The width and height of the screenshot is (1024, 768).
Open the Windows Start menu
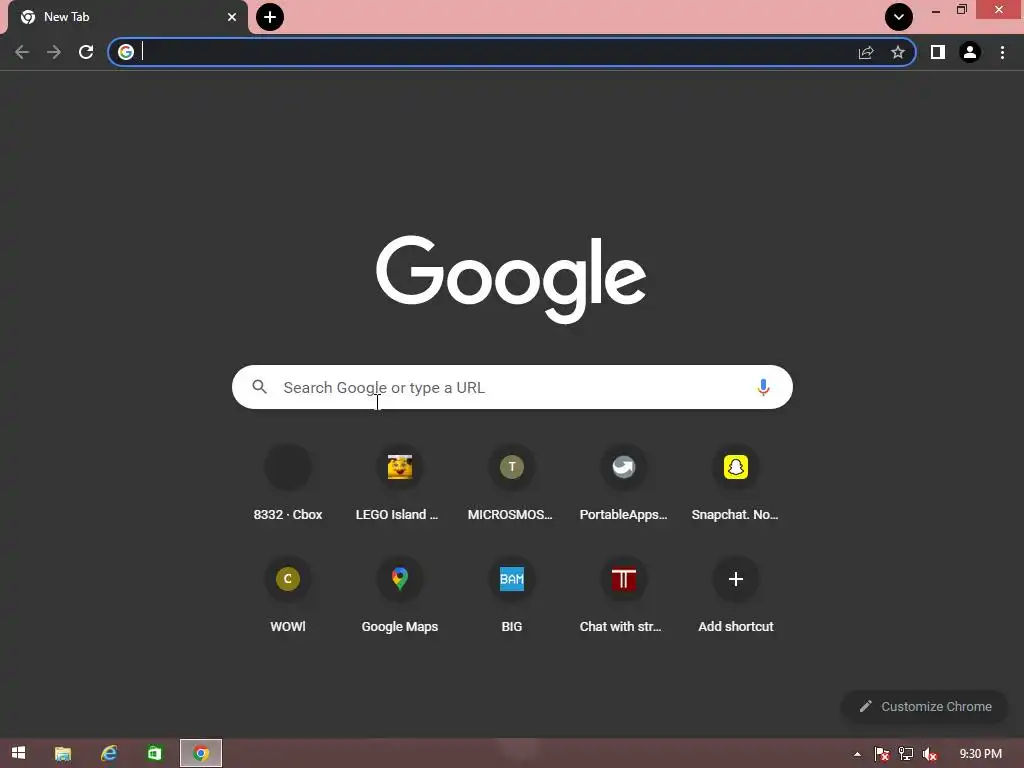pos(18,753)
